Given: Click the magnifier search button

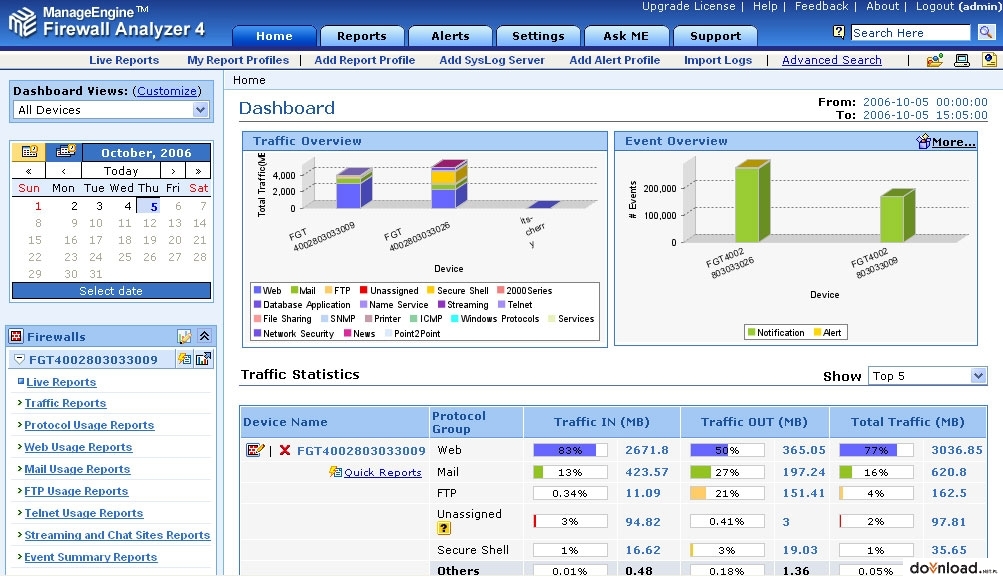Looking at the screenshot, I should (986, 31).
